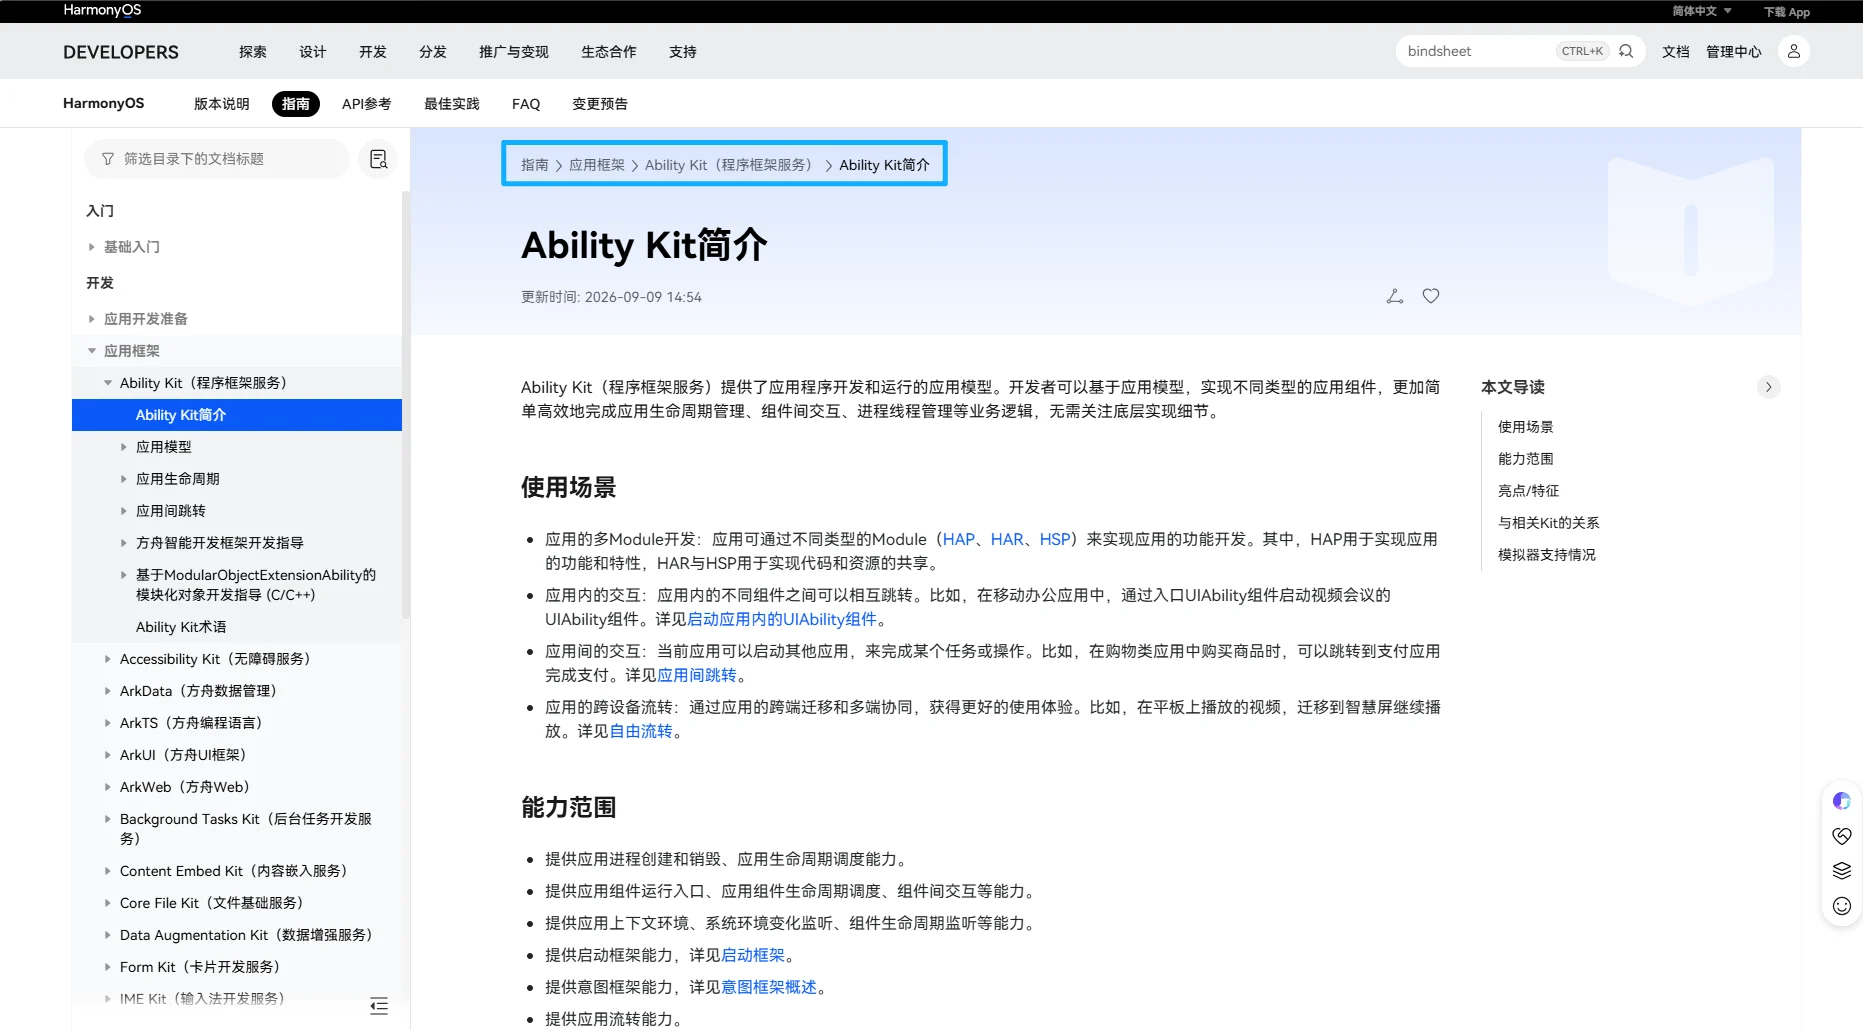Jump to 使用场景 in the outline

click(x=1525, y=427)
